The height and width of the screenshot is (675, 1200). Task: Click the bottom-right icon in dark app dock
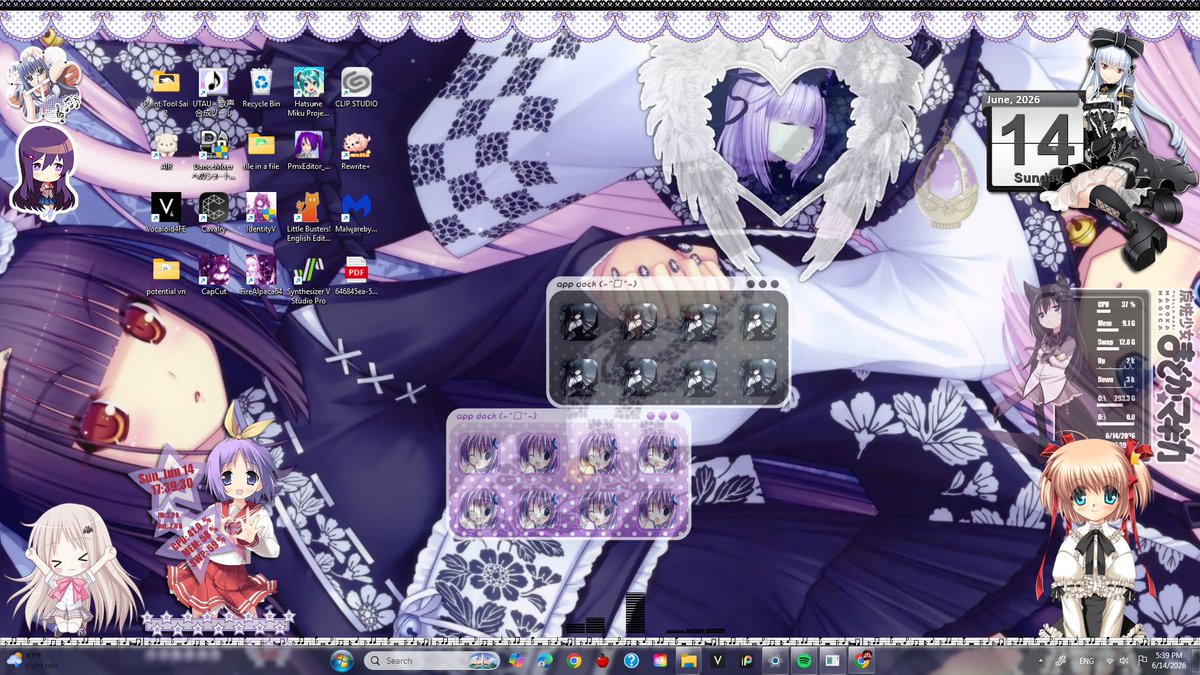coord(759,378)
